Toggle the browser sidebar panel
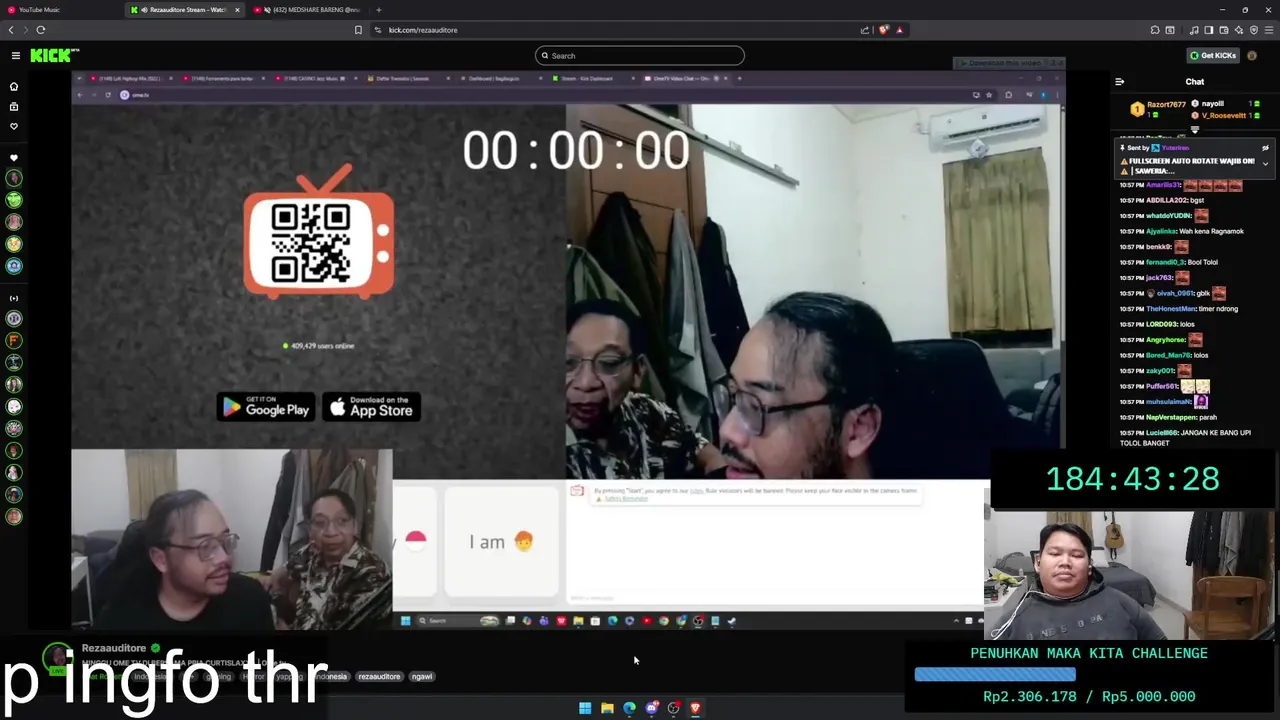Image resolution: width=1280 pixels, height=720 pixels. (1208, 30)
